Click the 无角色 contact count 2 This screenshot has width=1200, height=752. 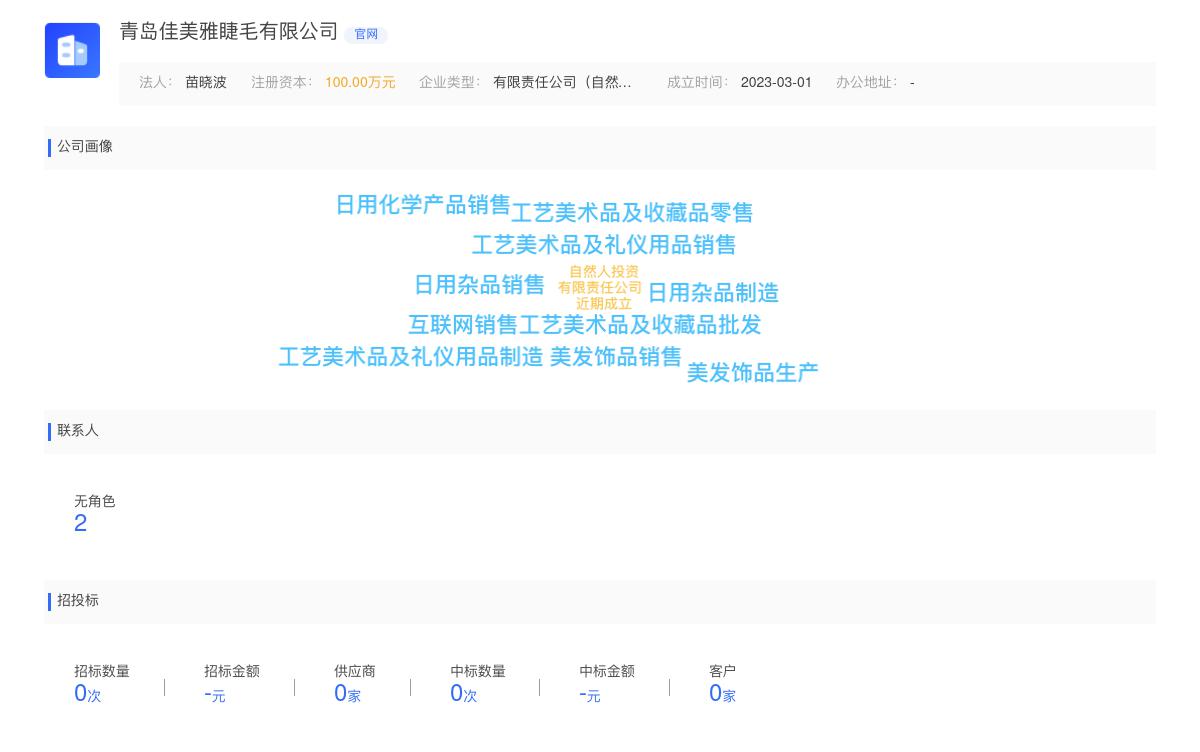click(81, 523)
